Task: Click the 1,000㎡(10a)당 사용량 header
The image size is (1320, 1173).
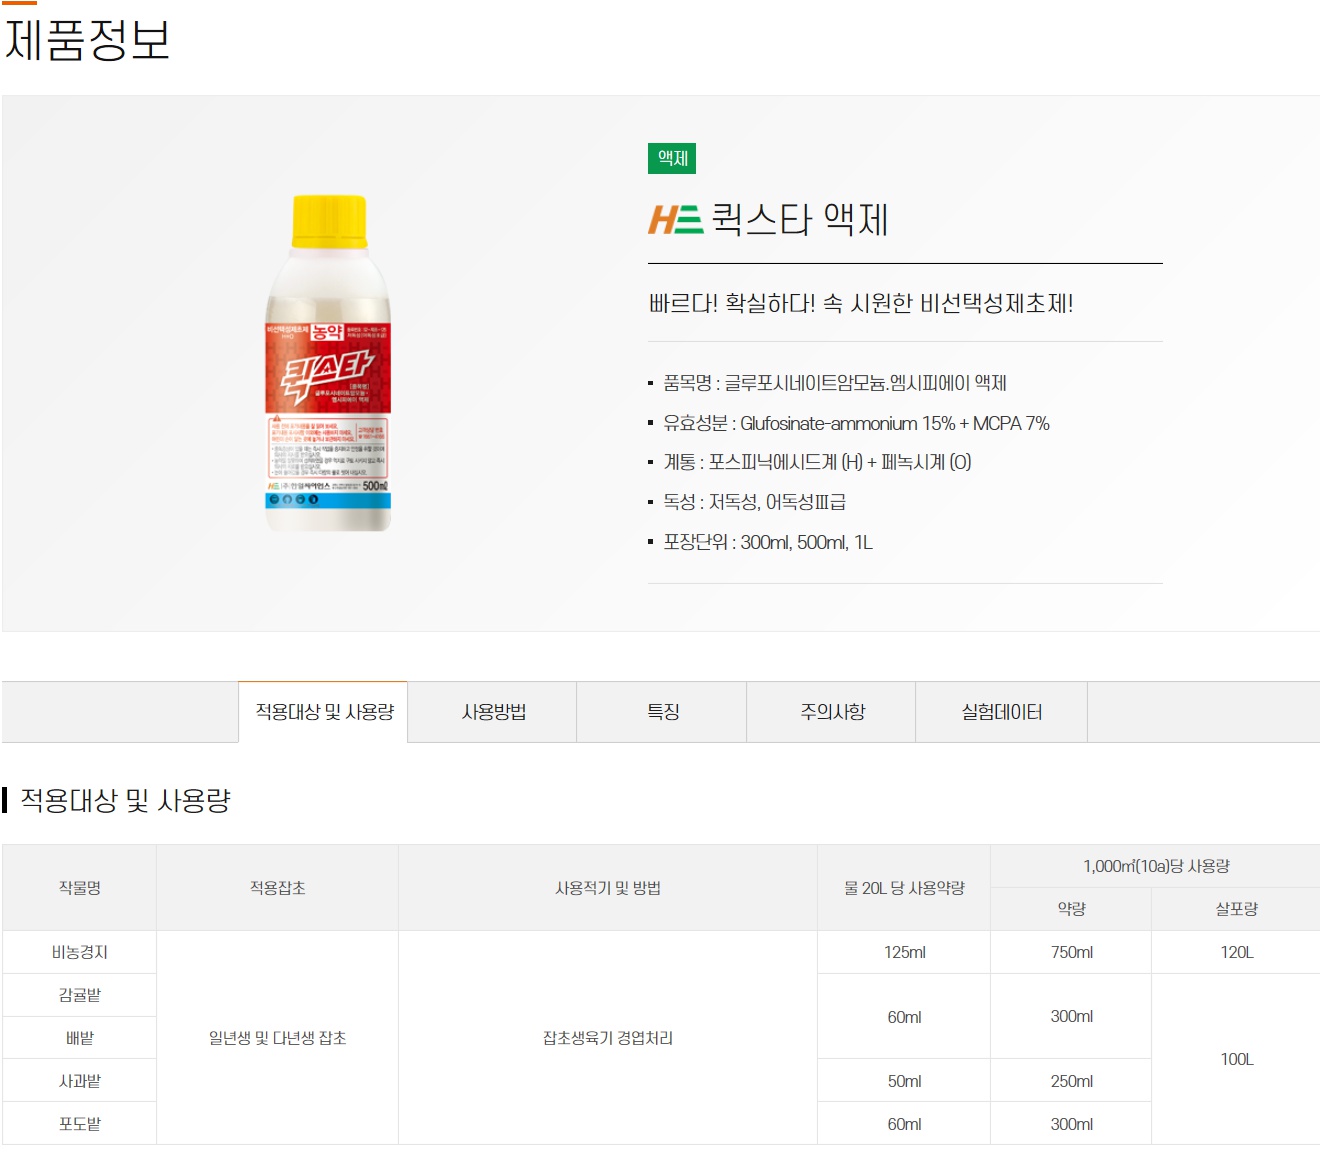Action: click(x=1156, y=866)
